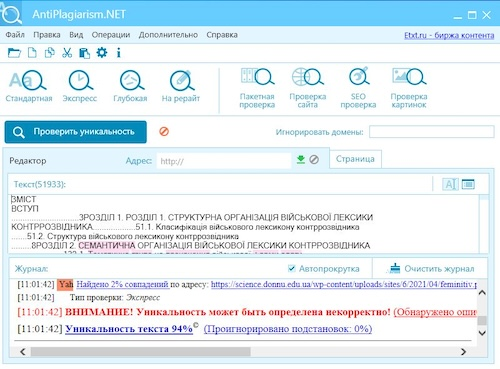Select the На рерайт check mode
500x369 pixels.
point(181,86)
